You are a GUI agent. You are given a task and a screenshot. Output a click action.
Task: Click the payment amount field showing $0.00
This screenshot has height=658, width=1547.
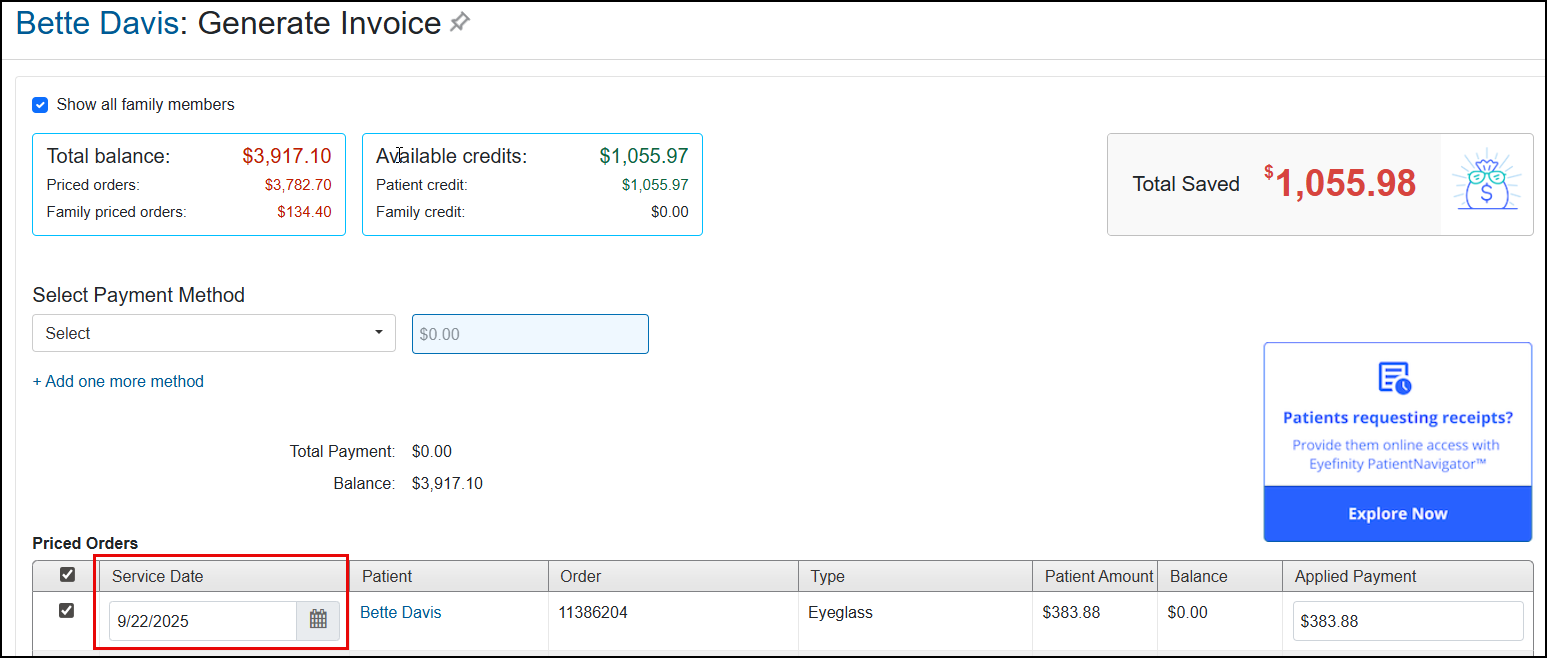point(530,334)
